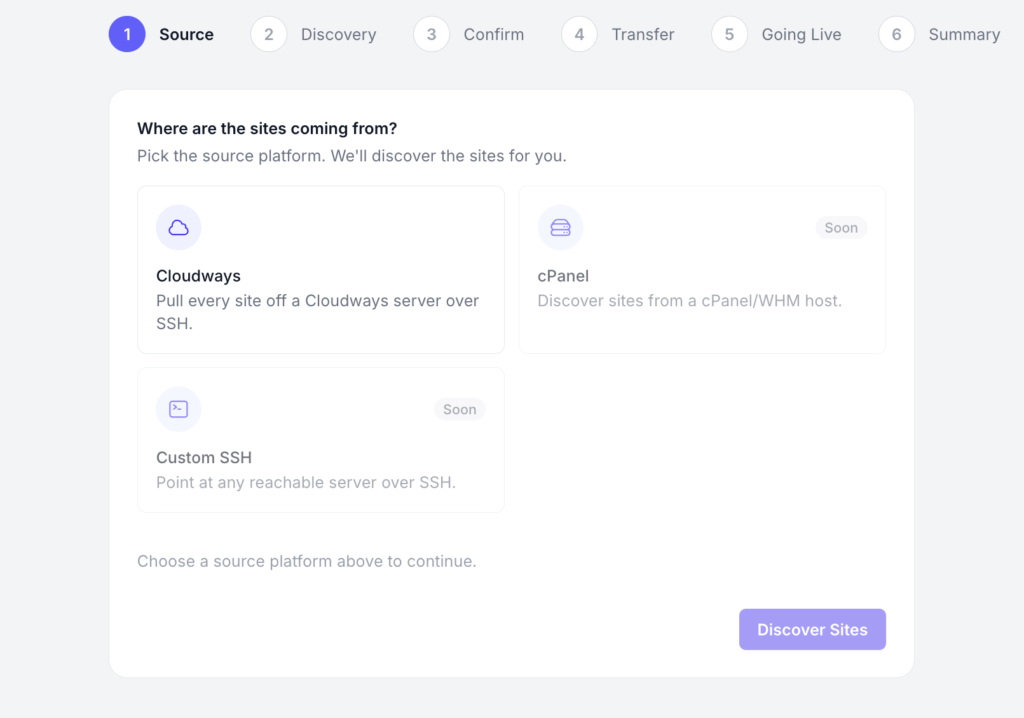Go to step 3 number circle

[432, 34]
